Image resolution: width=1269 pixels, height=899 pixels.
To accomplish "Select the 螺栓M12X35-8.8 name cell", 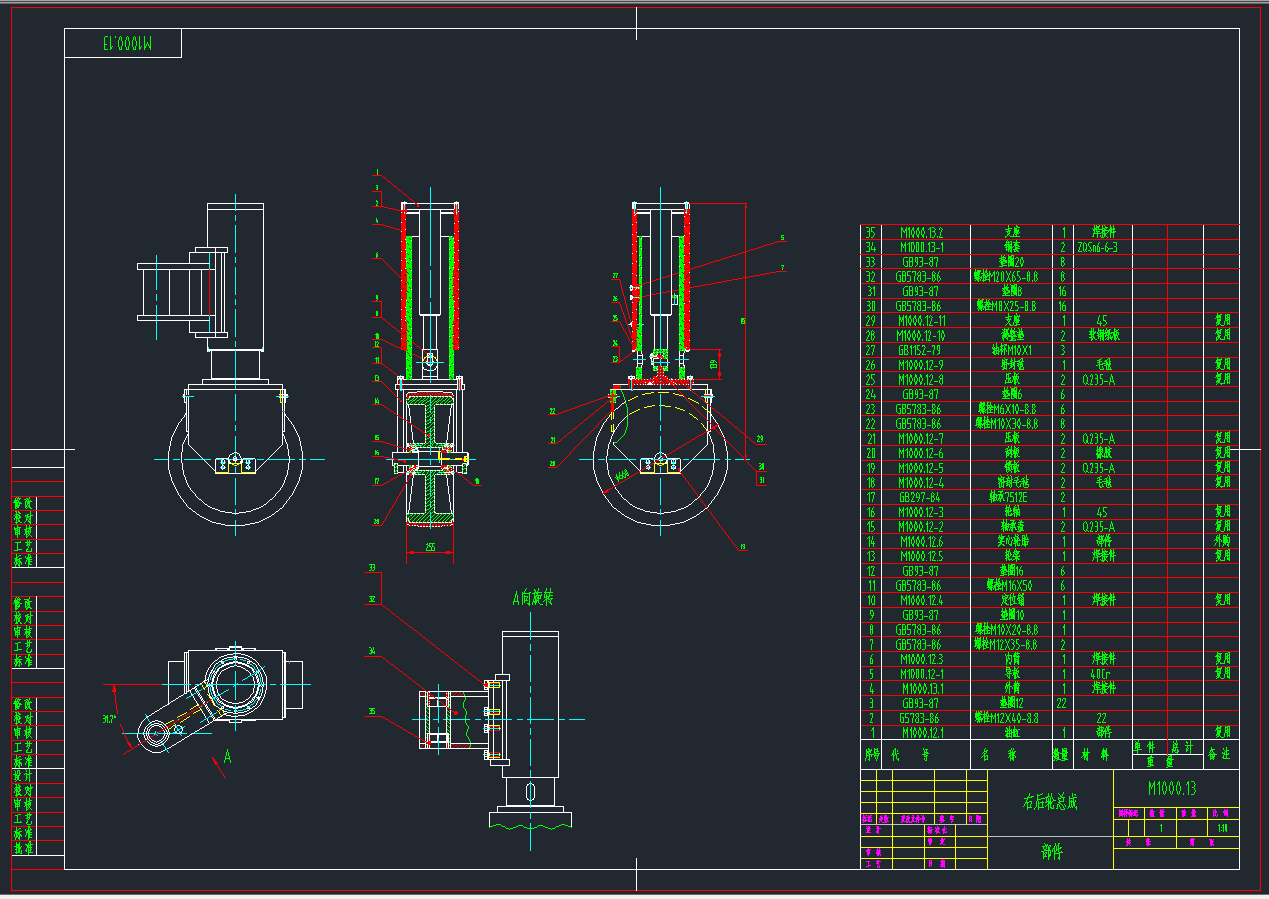I will [x=1004, y=644].
